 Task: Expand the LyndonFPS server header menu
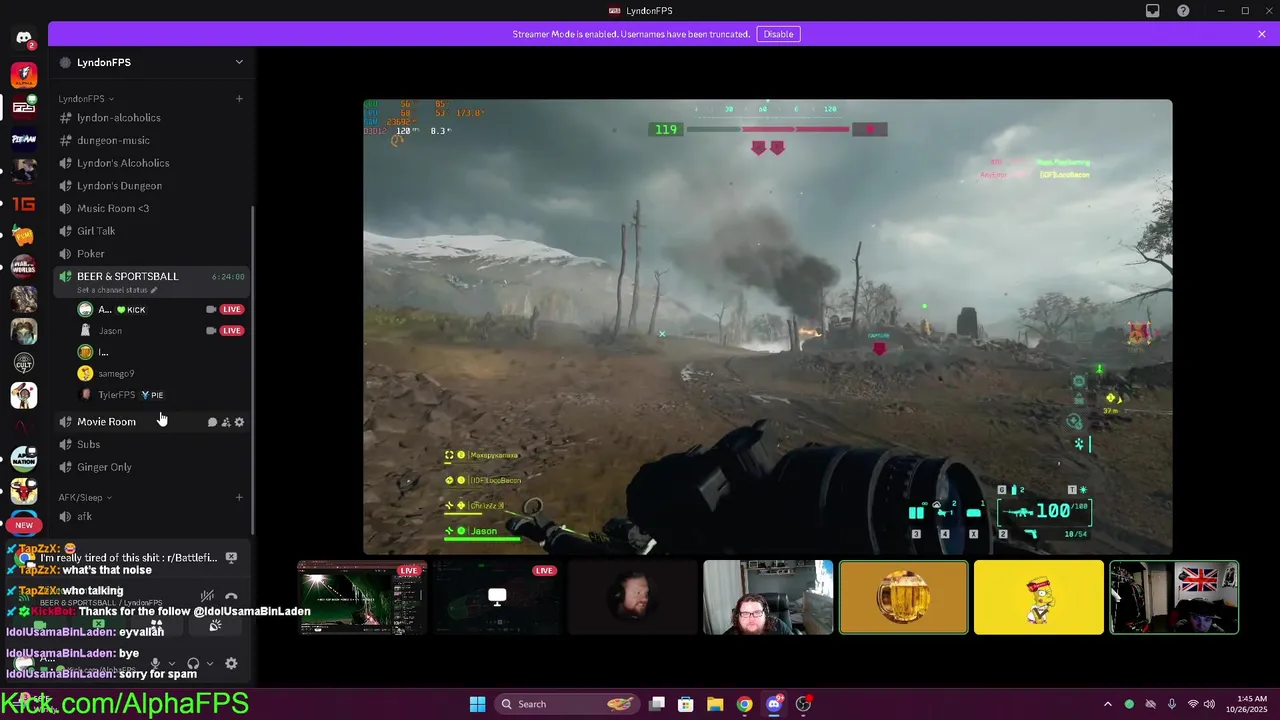click(x=239, y=62)
